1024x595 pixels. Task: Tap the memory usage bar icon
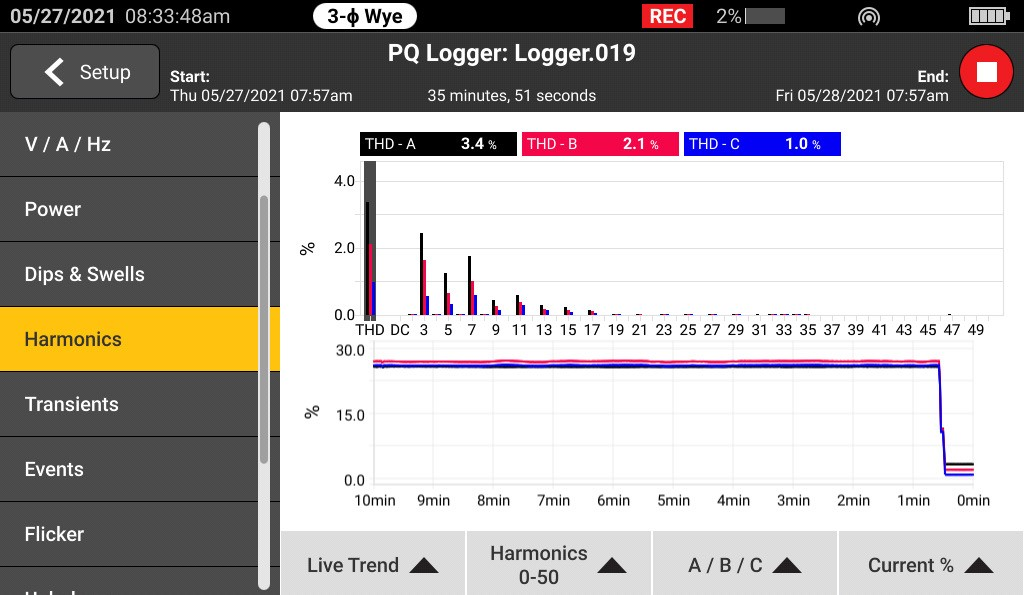click(766, 17)
